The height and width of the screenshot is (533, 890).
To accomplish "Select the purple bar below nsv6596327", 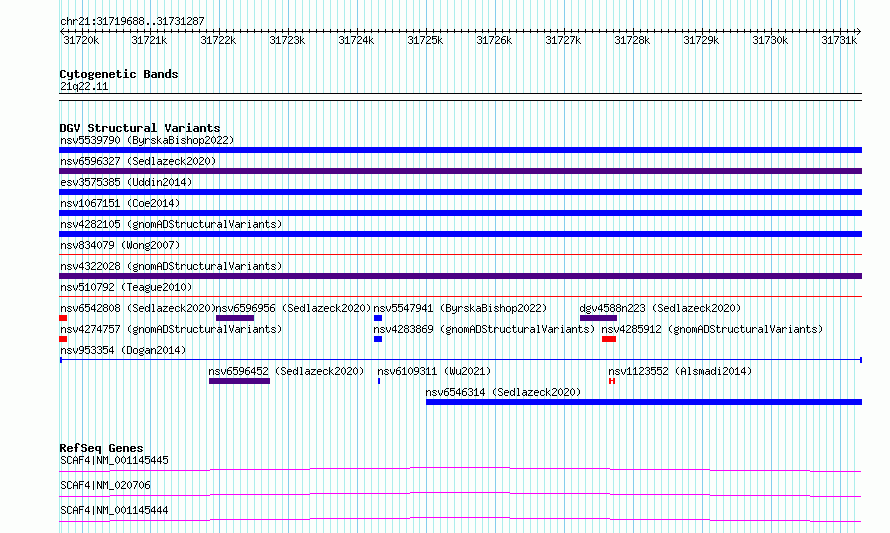I will point(460,171).
